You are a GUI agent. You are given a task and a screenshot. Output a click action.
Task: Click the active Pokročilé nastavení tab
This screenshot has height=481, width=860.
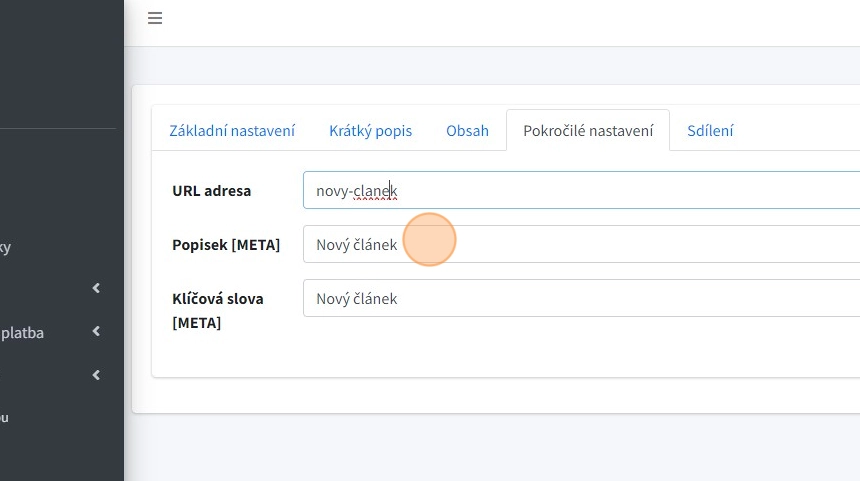588,131
